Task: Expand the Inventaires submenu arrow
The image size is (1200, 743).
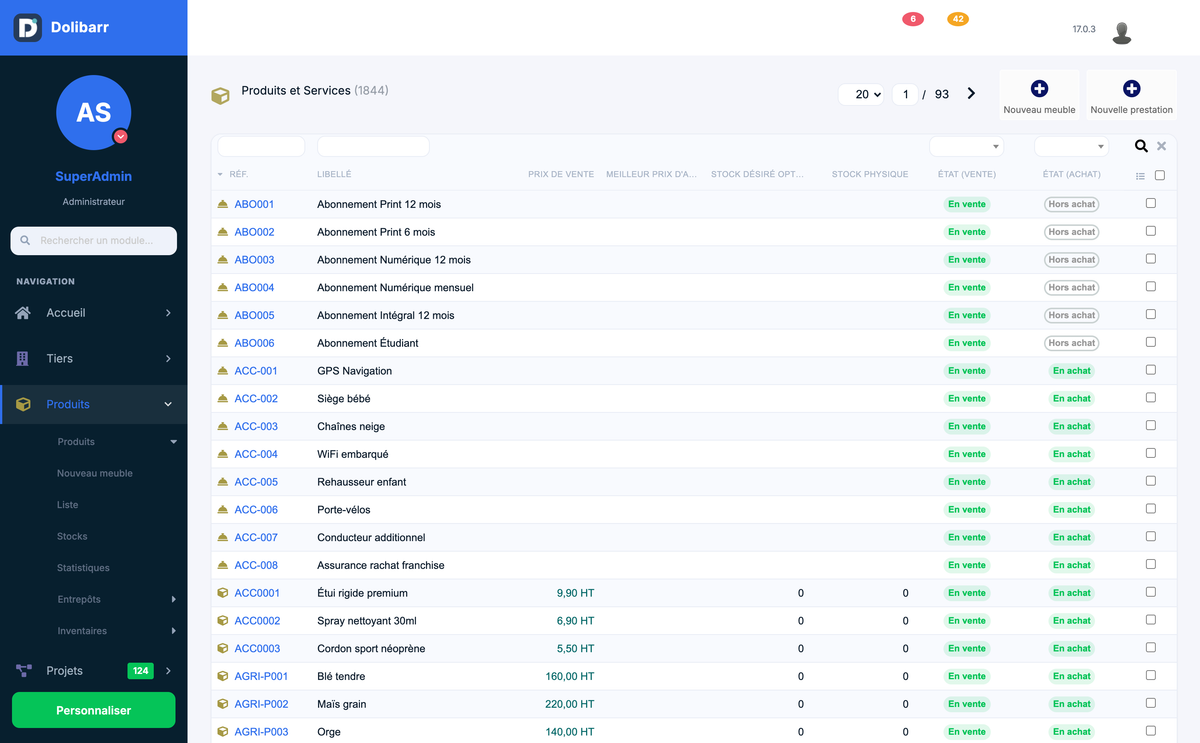Action: tap(173, 631)
